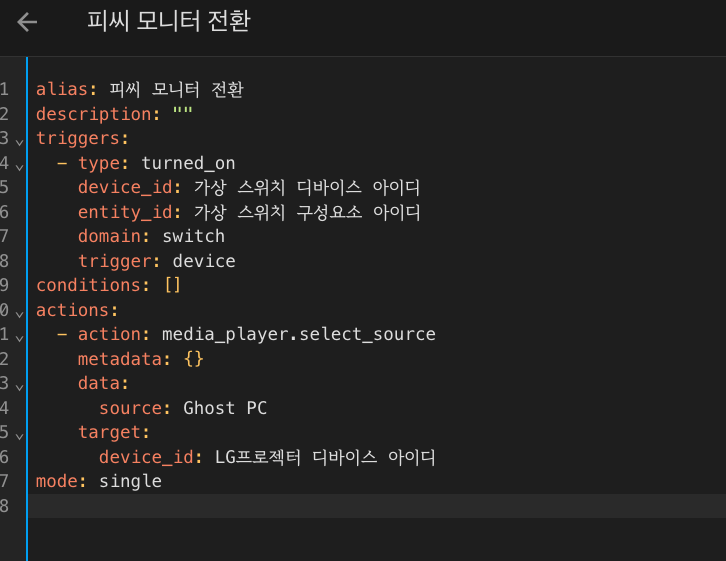Screen dimensions: 726x561
Task: Place cursor on 'mode: single' line
Action: coord(98,482)
